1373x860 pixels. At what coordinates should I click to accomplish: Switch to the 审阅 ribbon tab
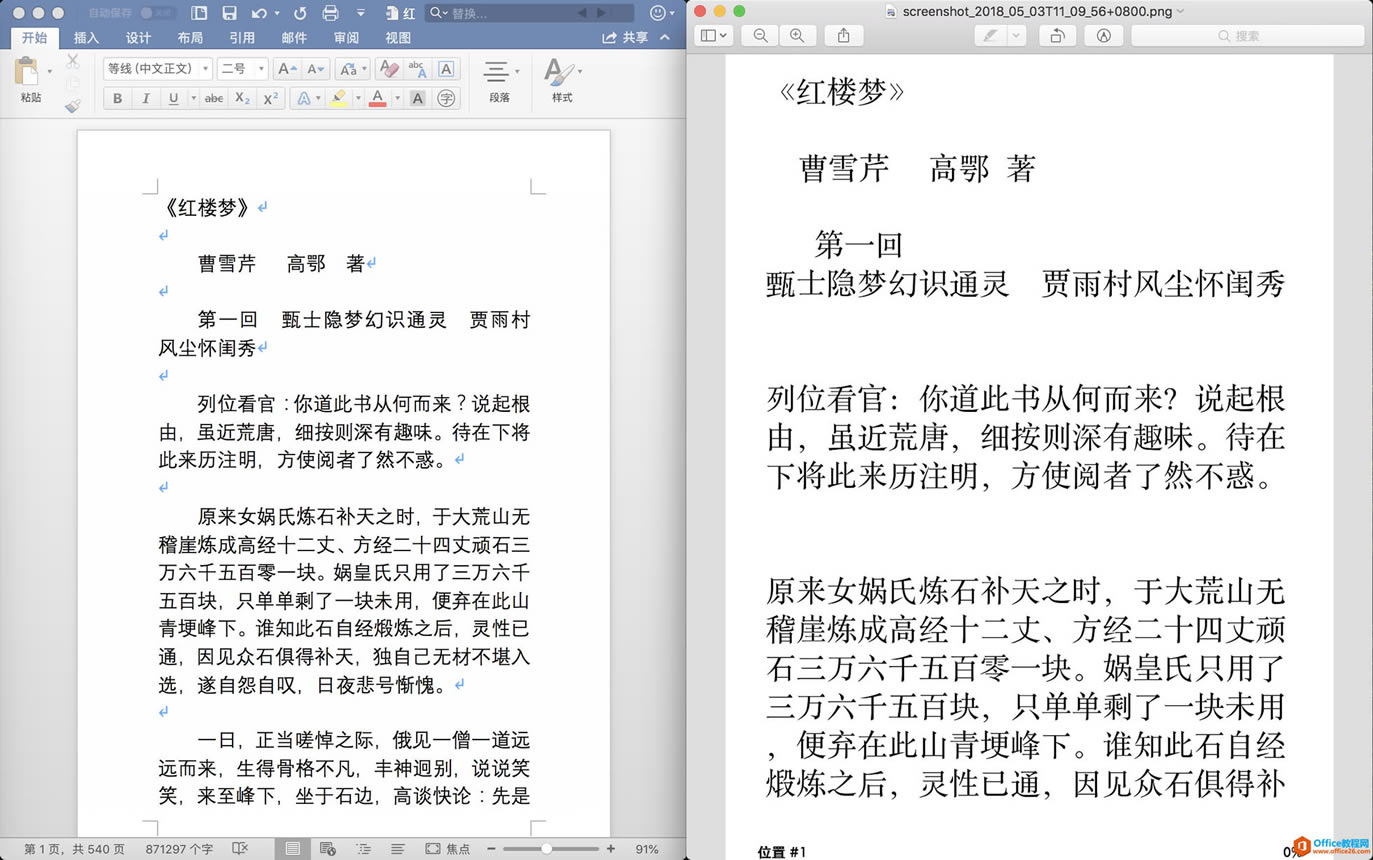click(345, 37)
